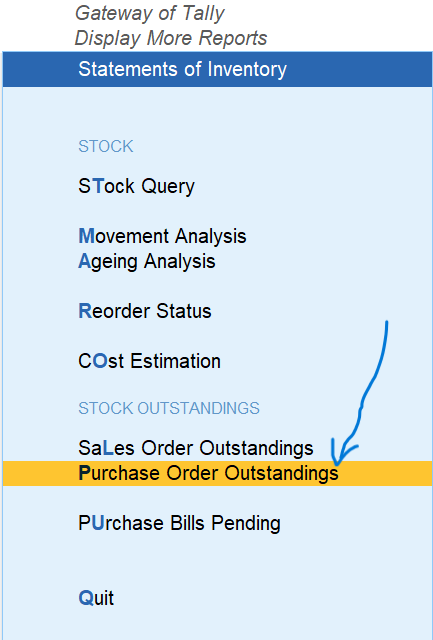Open Ageing Analysis report
433x640 pixels.
click(x=147, y=262)
